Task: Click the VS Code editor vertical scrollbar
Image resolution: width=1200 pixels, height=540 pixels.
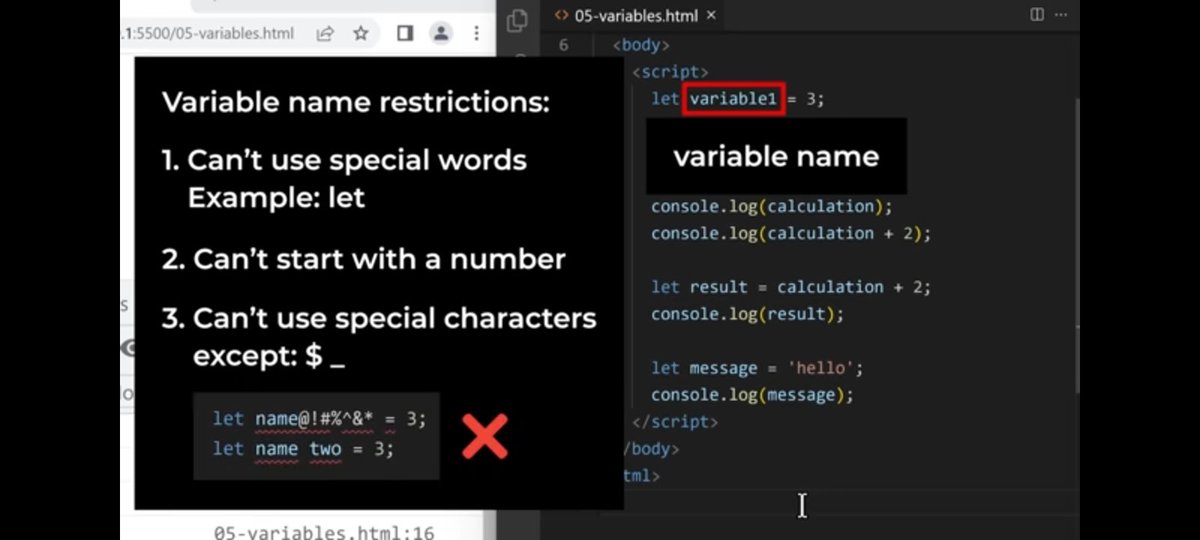Action: (1076, 245)
